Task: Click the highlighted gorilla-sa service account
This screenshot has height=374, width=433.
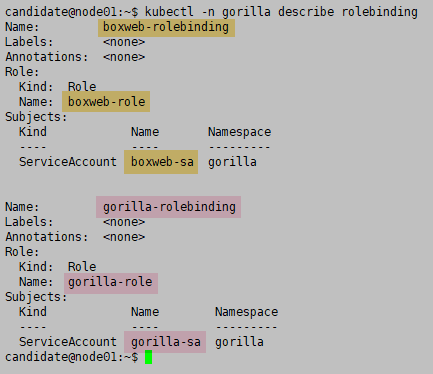Action: [x=165, y=342]
